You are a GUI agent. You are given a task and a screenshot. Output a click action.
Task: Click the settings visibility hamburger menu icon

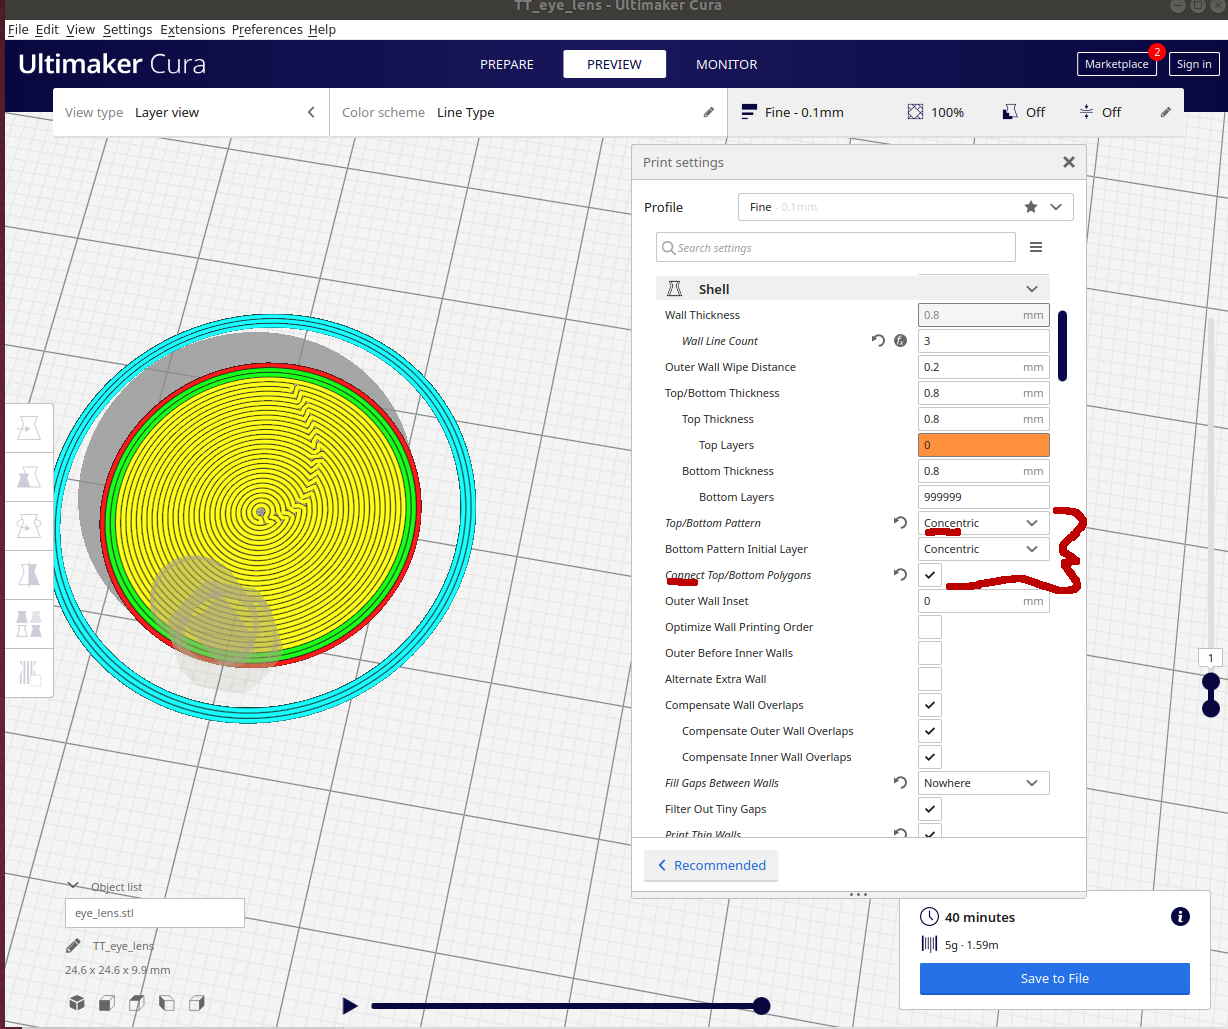[1036, 247]
